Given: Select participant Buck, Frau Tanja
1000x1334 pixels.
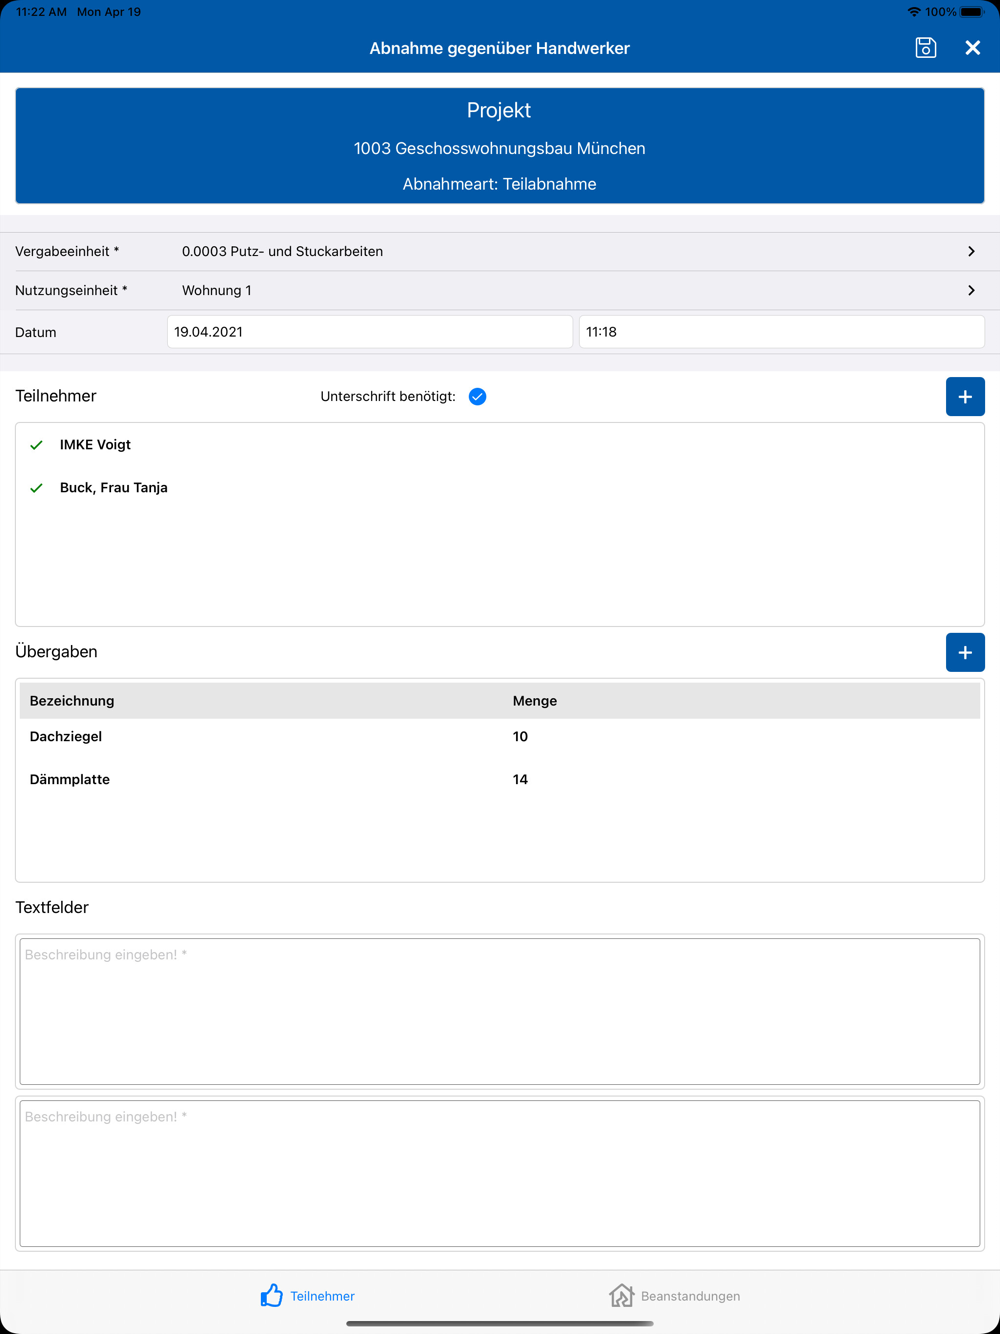Looking at the screenshot, I should click(x=114, y=488).
